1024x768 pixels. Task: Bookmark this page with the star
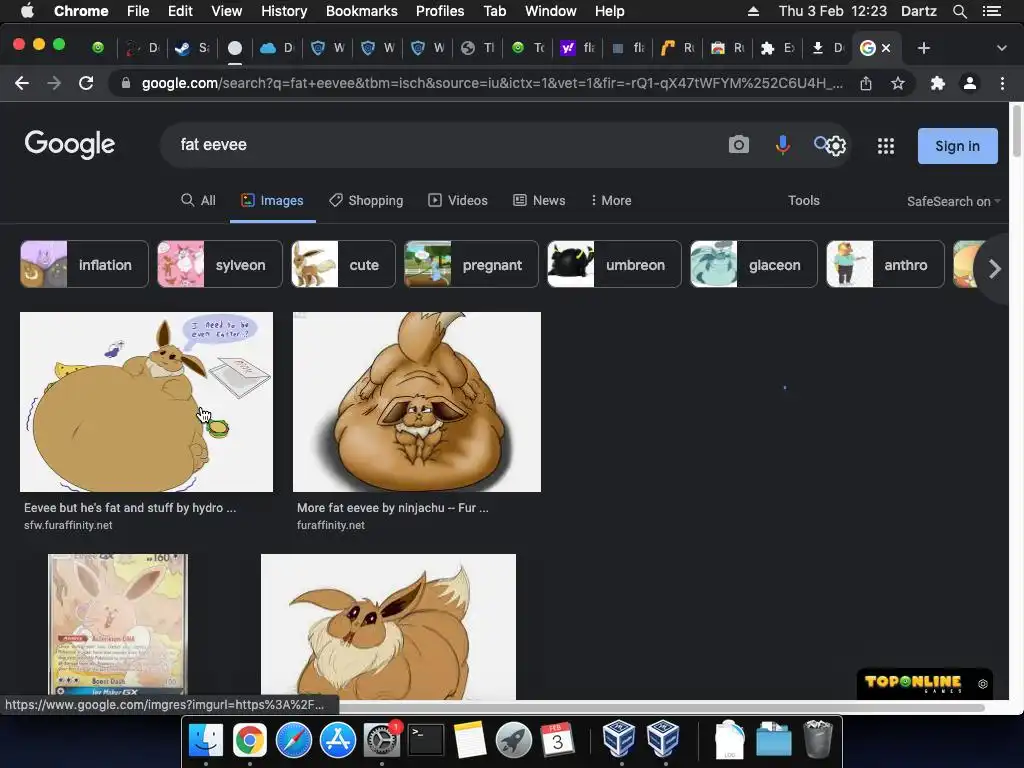pos(898,83)
